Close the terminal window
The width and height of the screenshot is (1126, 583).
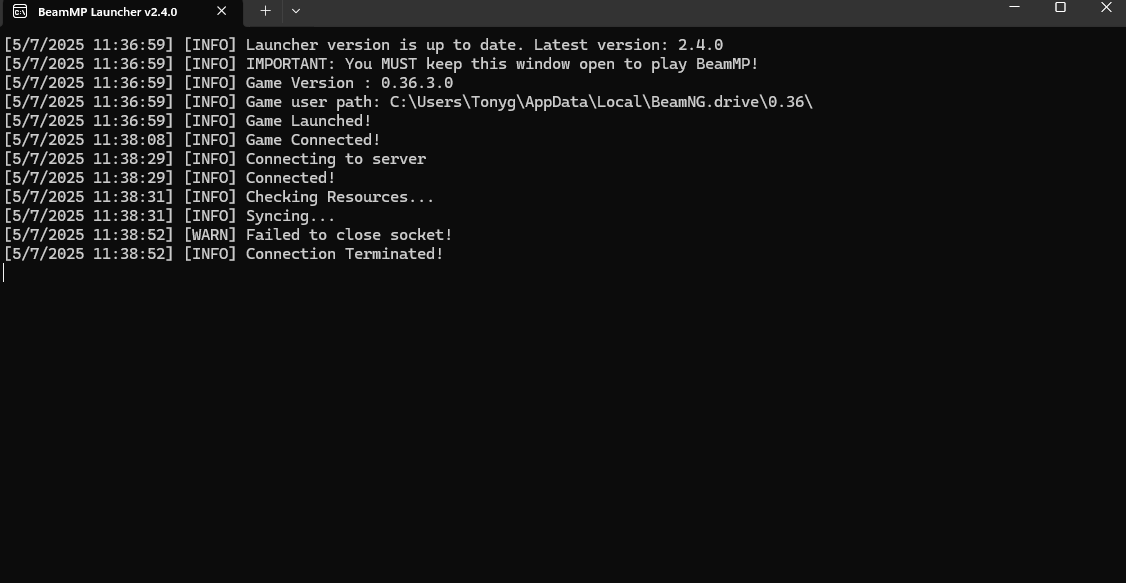[1106, 7]
